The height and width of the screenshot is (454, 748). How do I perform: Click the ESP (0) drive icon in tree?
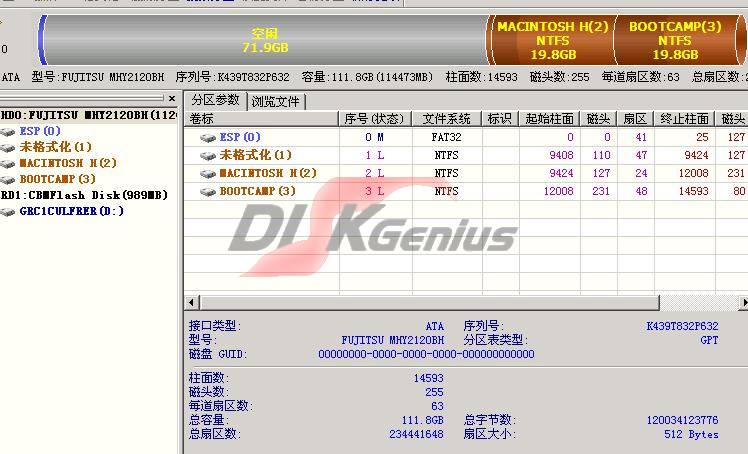click(x=8, y=132)
